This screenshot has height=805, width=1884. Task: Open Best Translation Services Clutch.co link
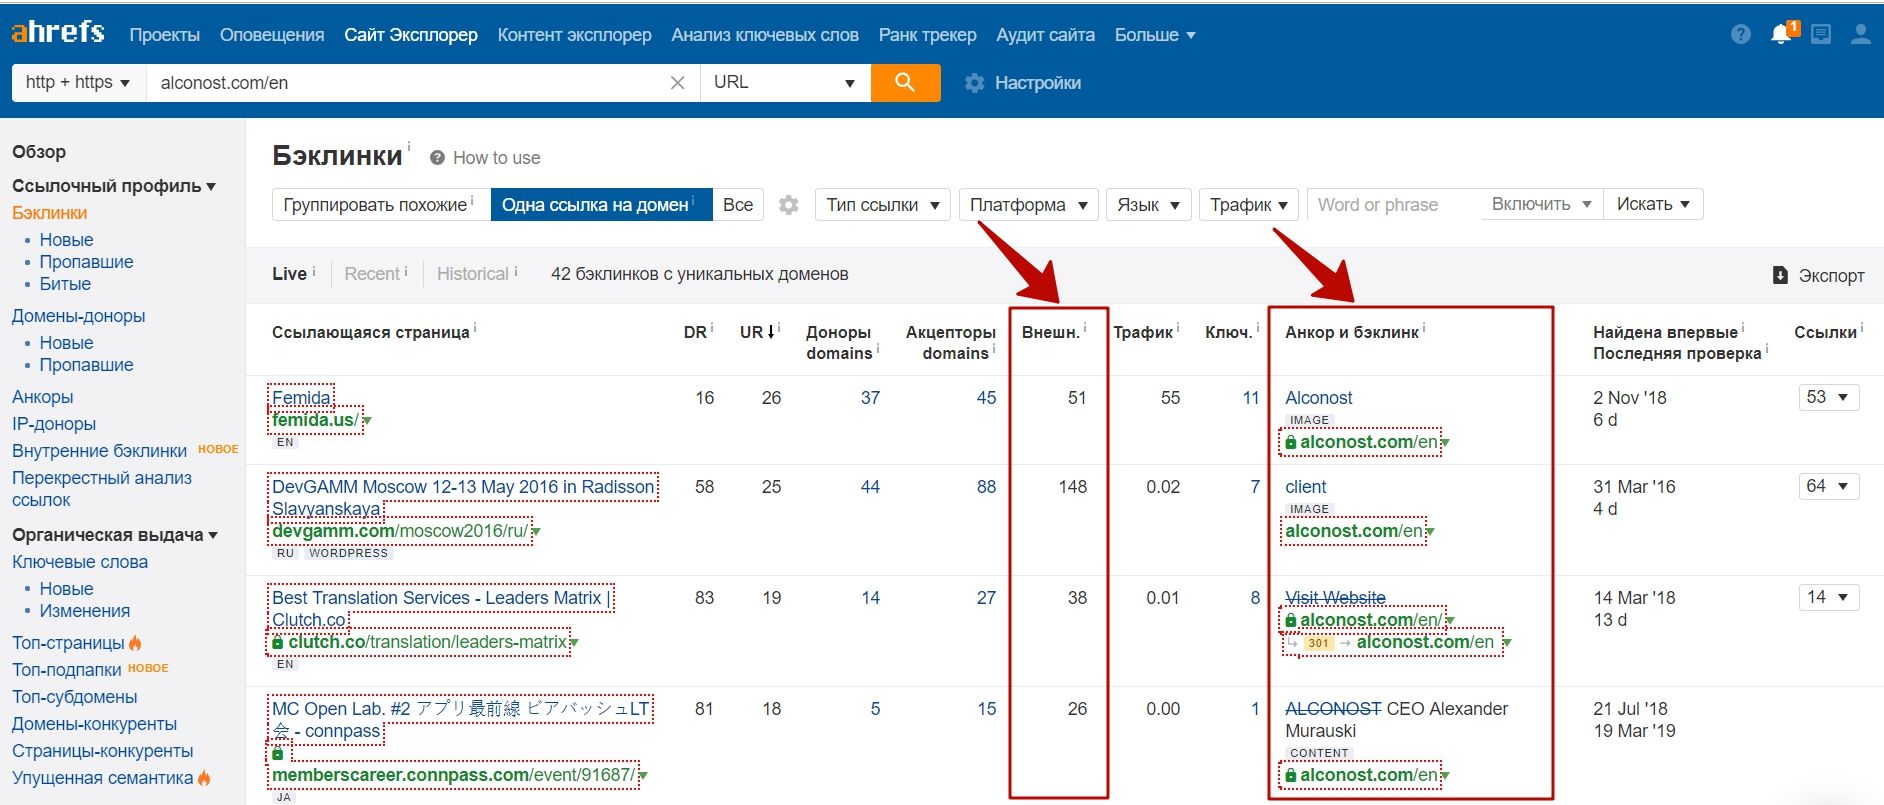441,609
